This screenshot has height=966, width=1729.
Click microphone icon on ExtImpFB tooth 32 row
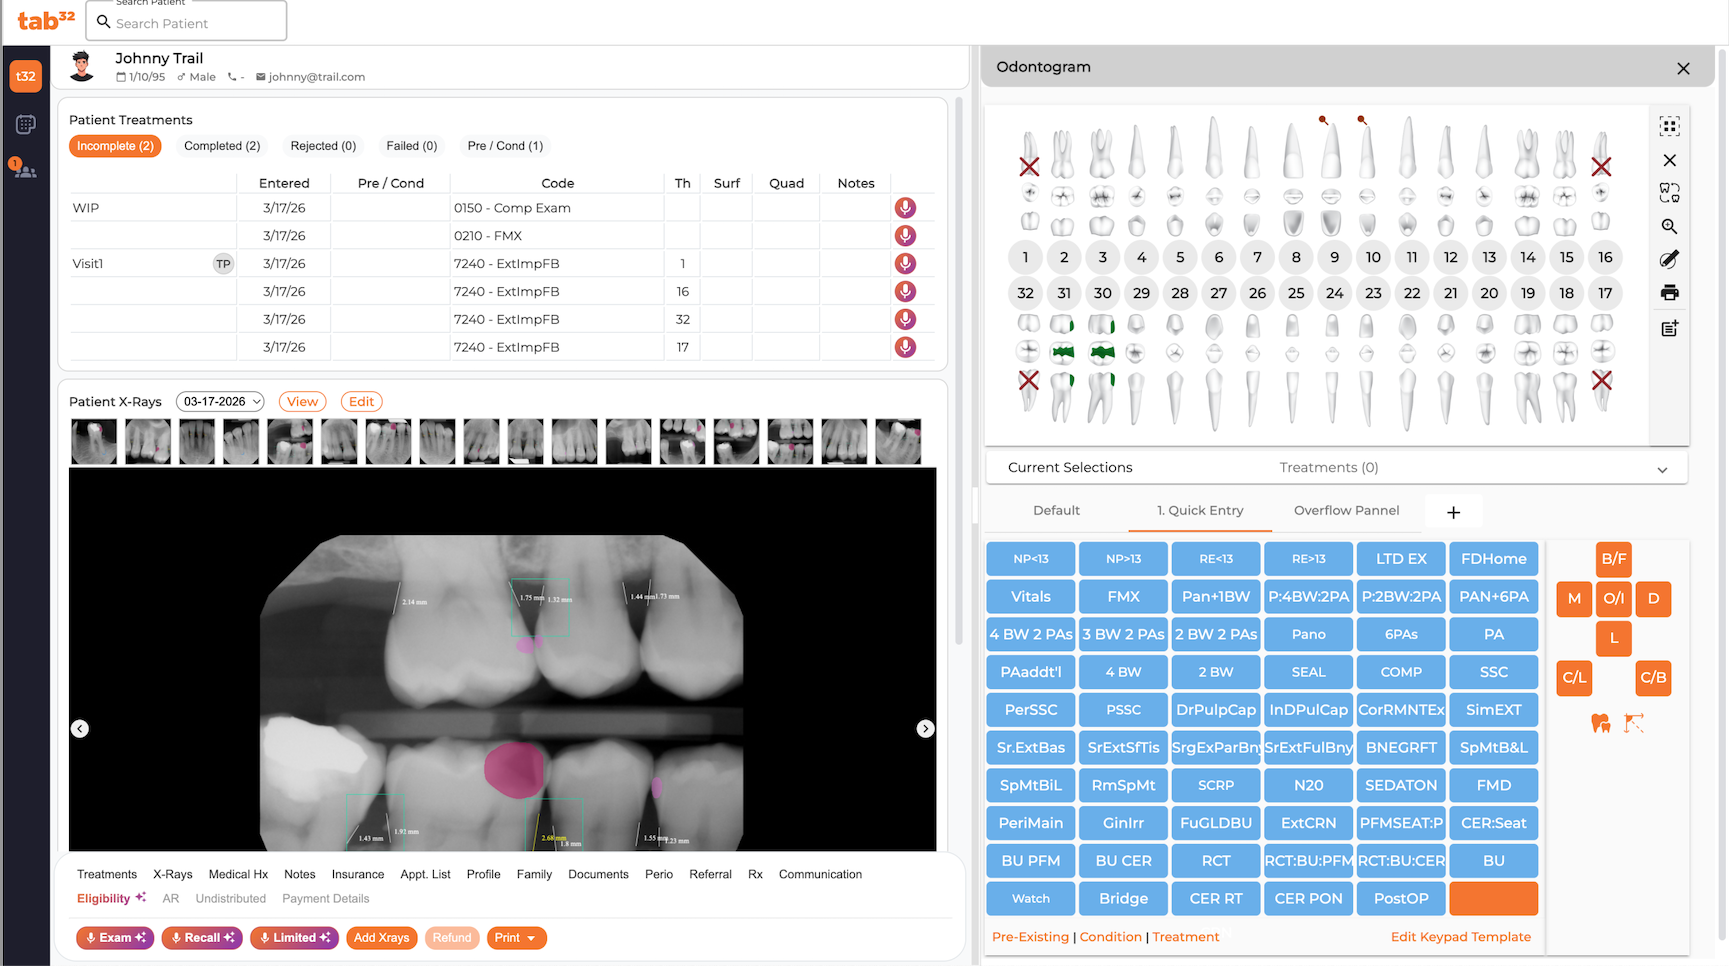click(905, 320)
